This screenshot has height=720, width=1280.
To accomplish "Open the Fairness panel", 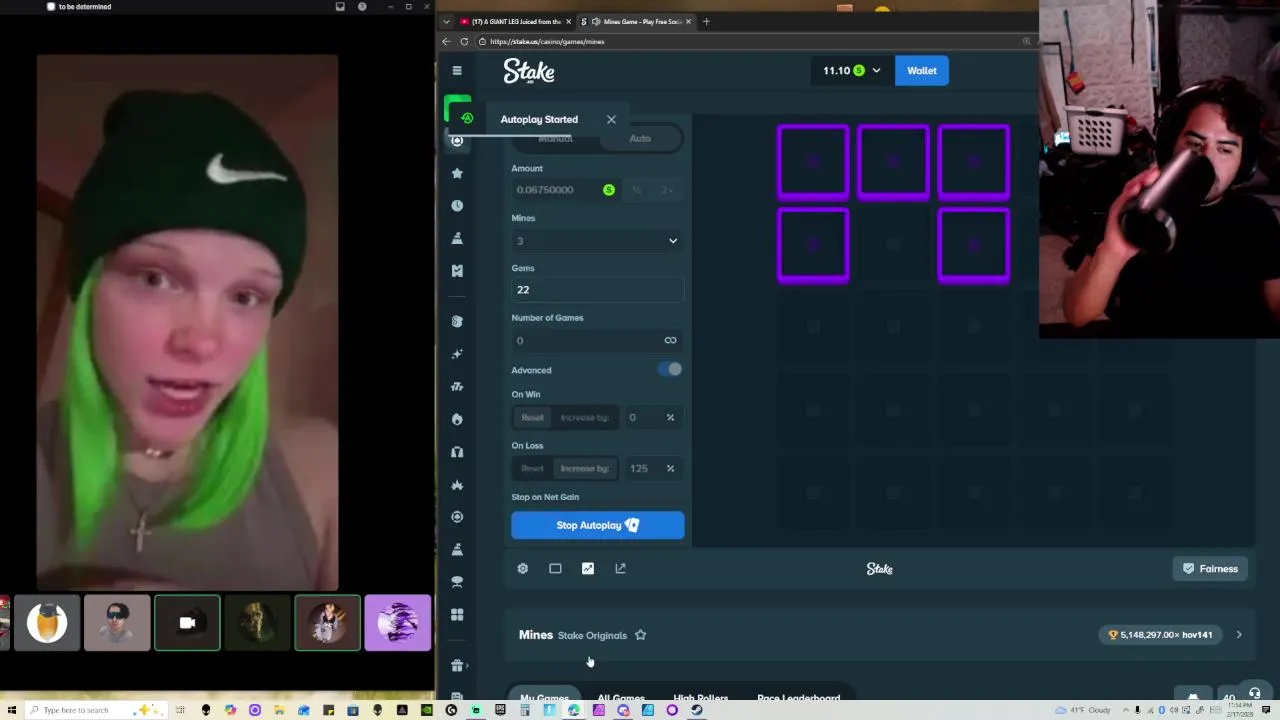I will [1210, 568].
